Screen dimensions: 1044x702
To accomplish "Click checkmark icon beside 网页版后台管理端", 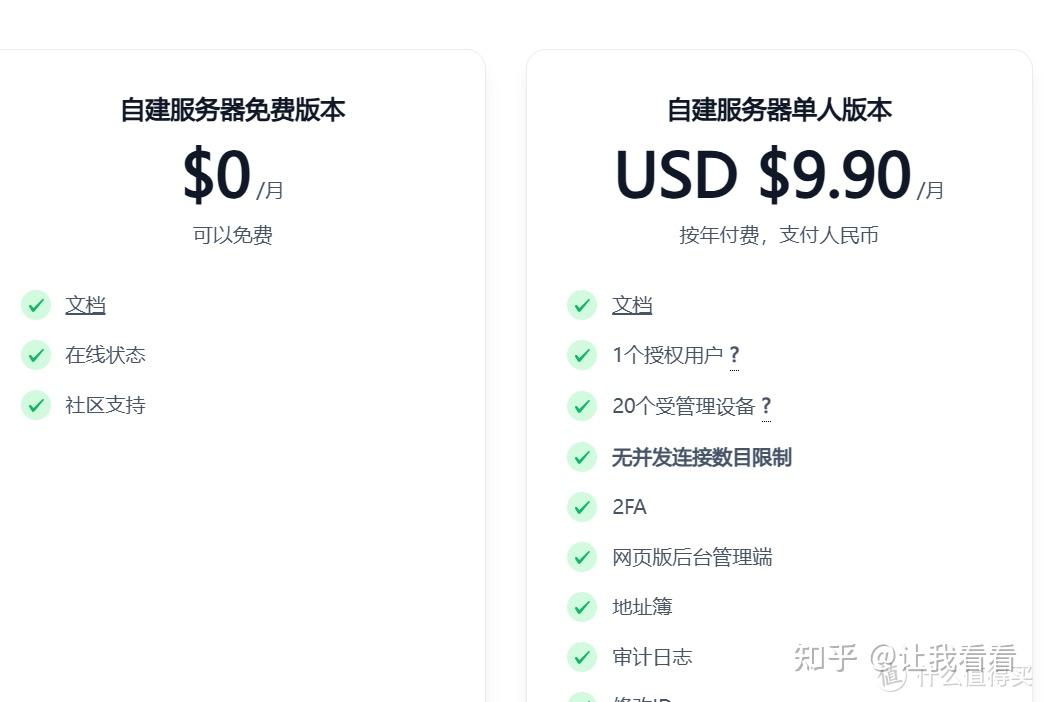I will coord(582,557).
